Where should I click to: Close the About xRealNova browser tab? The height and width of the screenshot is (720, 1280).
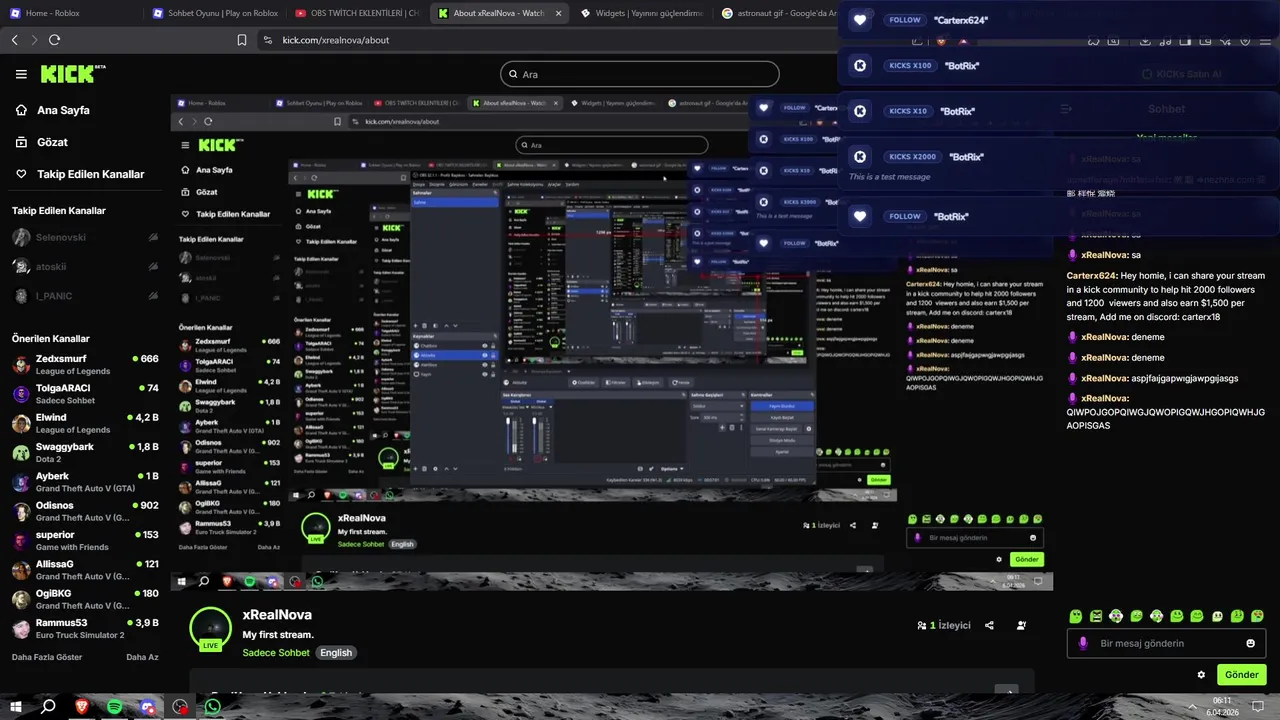pos(558,14)
